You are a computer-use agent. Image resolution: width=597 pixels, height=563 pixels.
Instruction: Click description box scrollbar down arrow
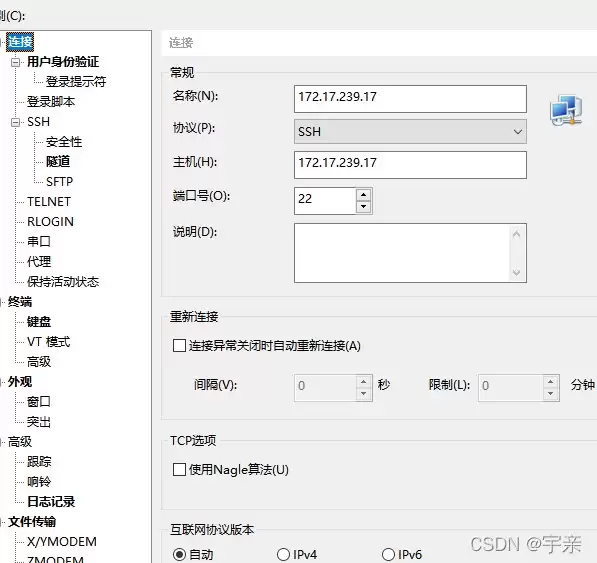(516, 272)
